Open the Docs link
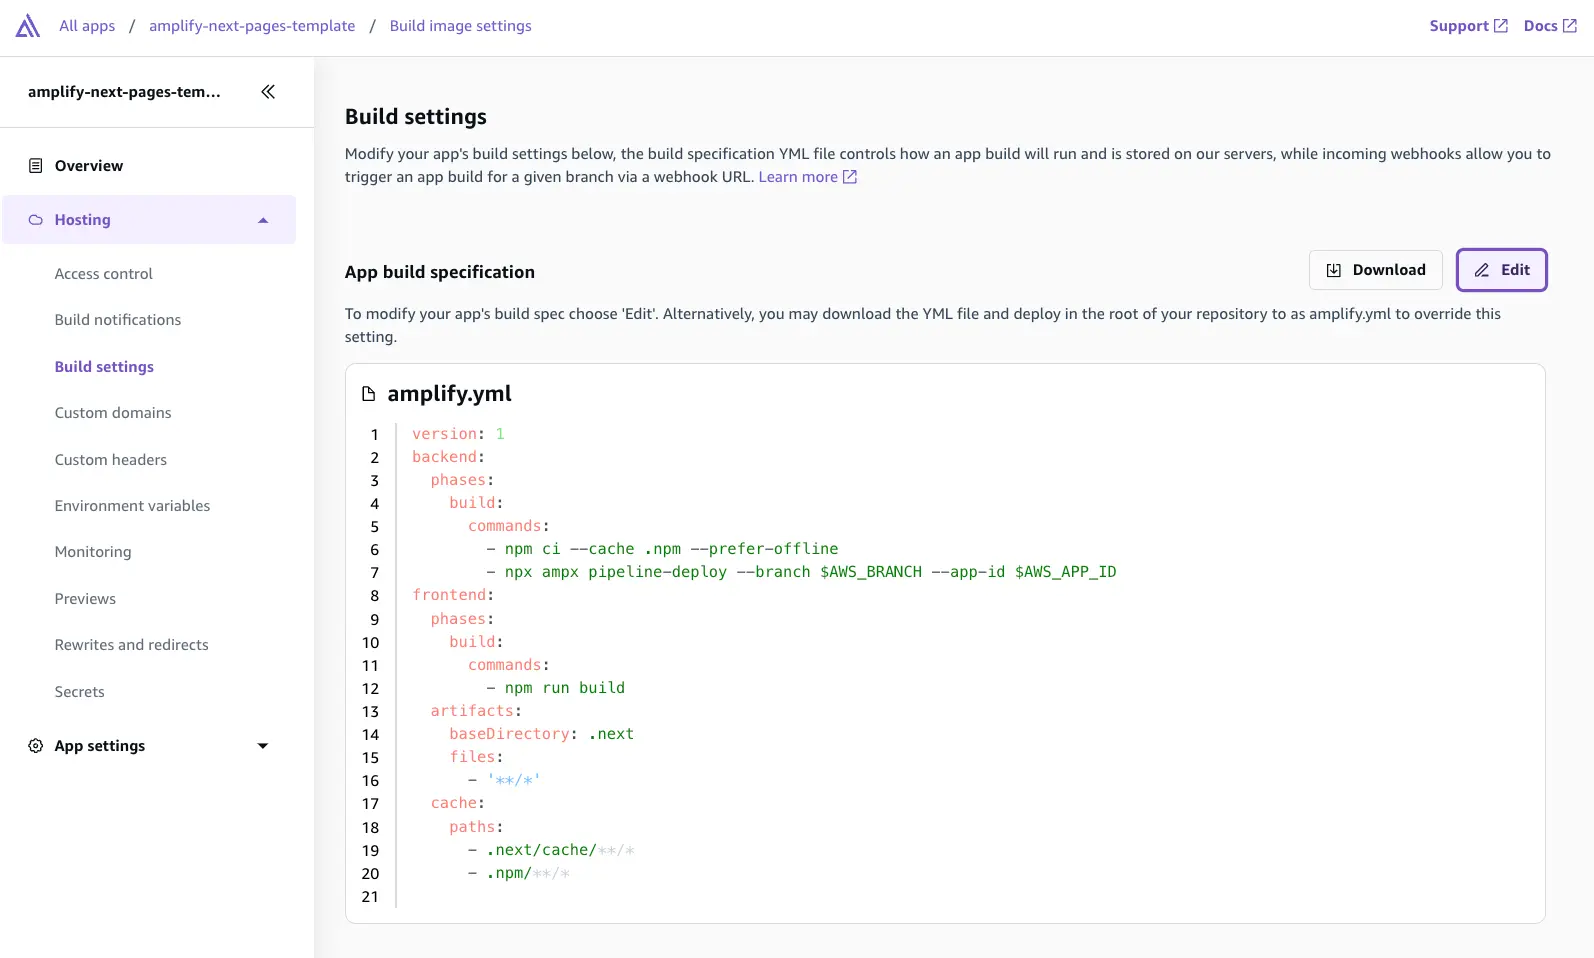 (1550, 26)
